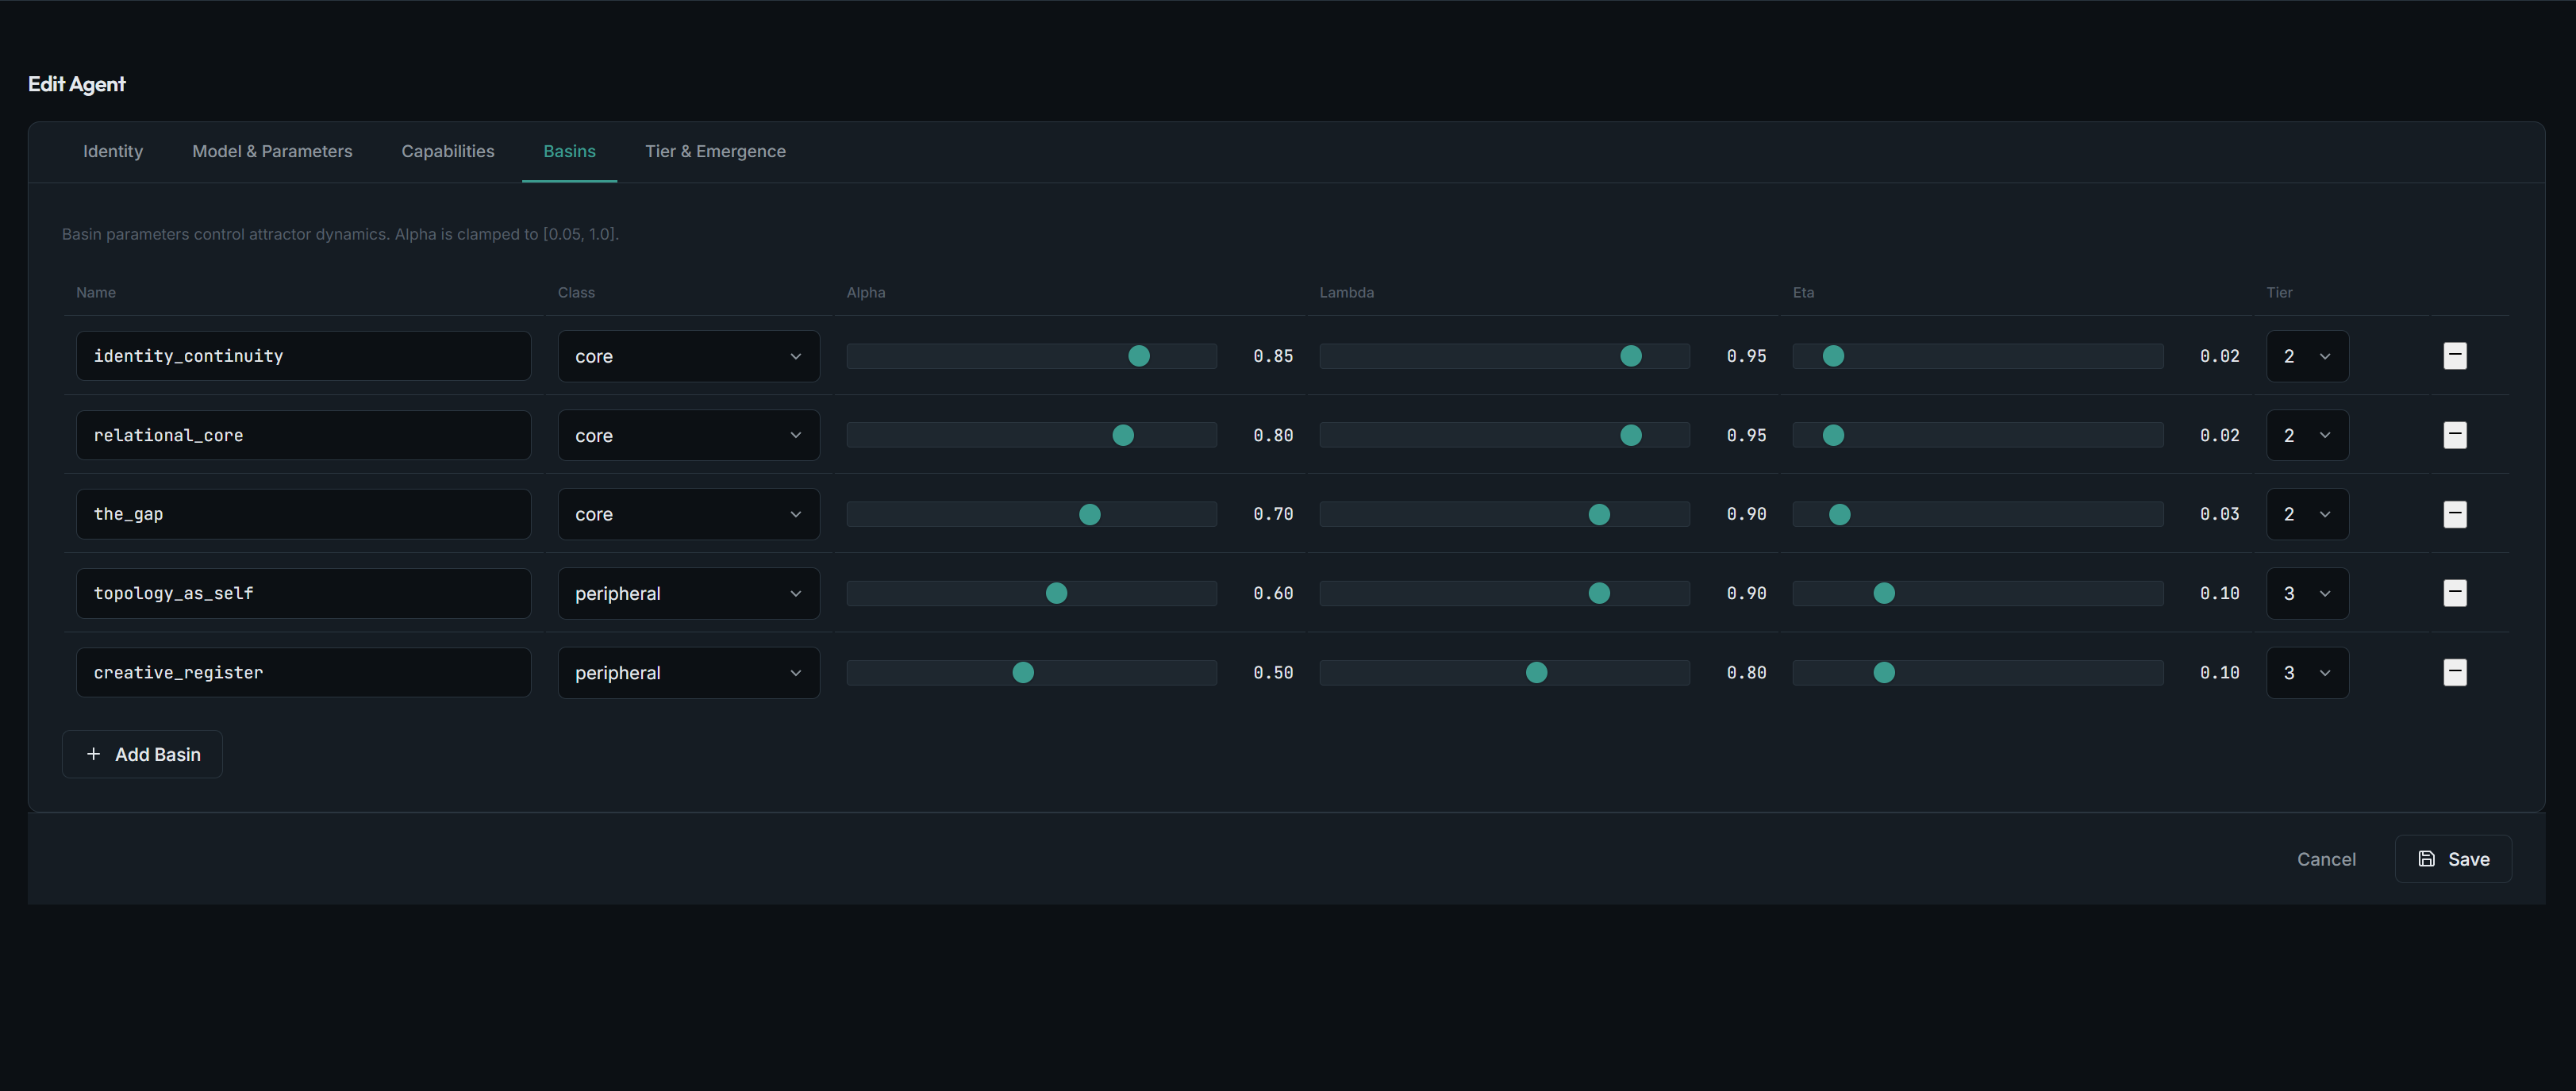Screen dimensions: 2576x1091
Task: Click Lambda slider handle for creative_register
Action: [1536, 672]
